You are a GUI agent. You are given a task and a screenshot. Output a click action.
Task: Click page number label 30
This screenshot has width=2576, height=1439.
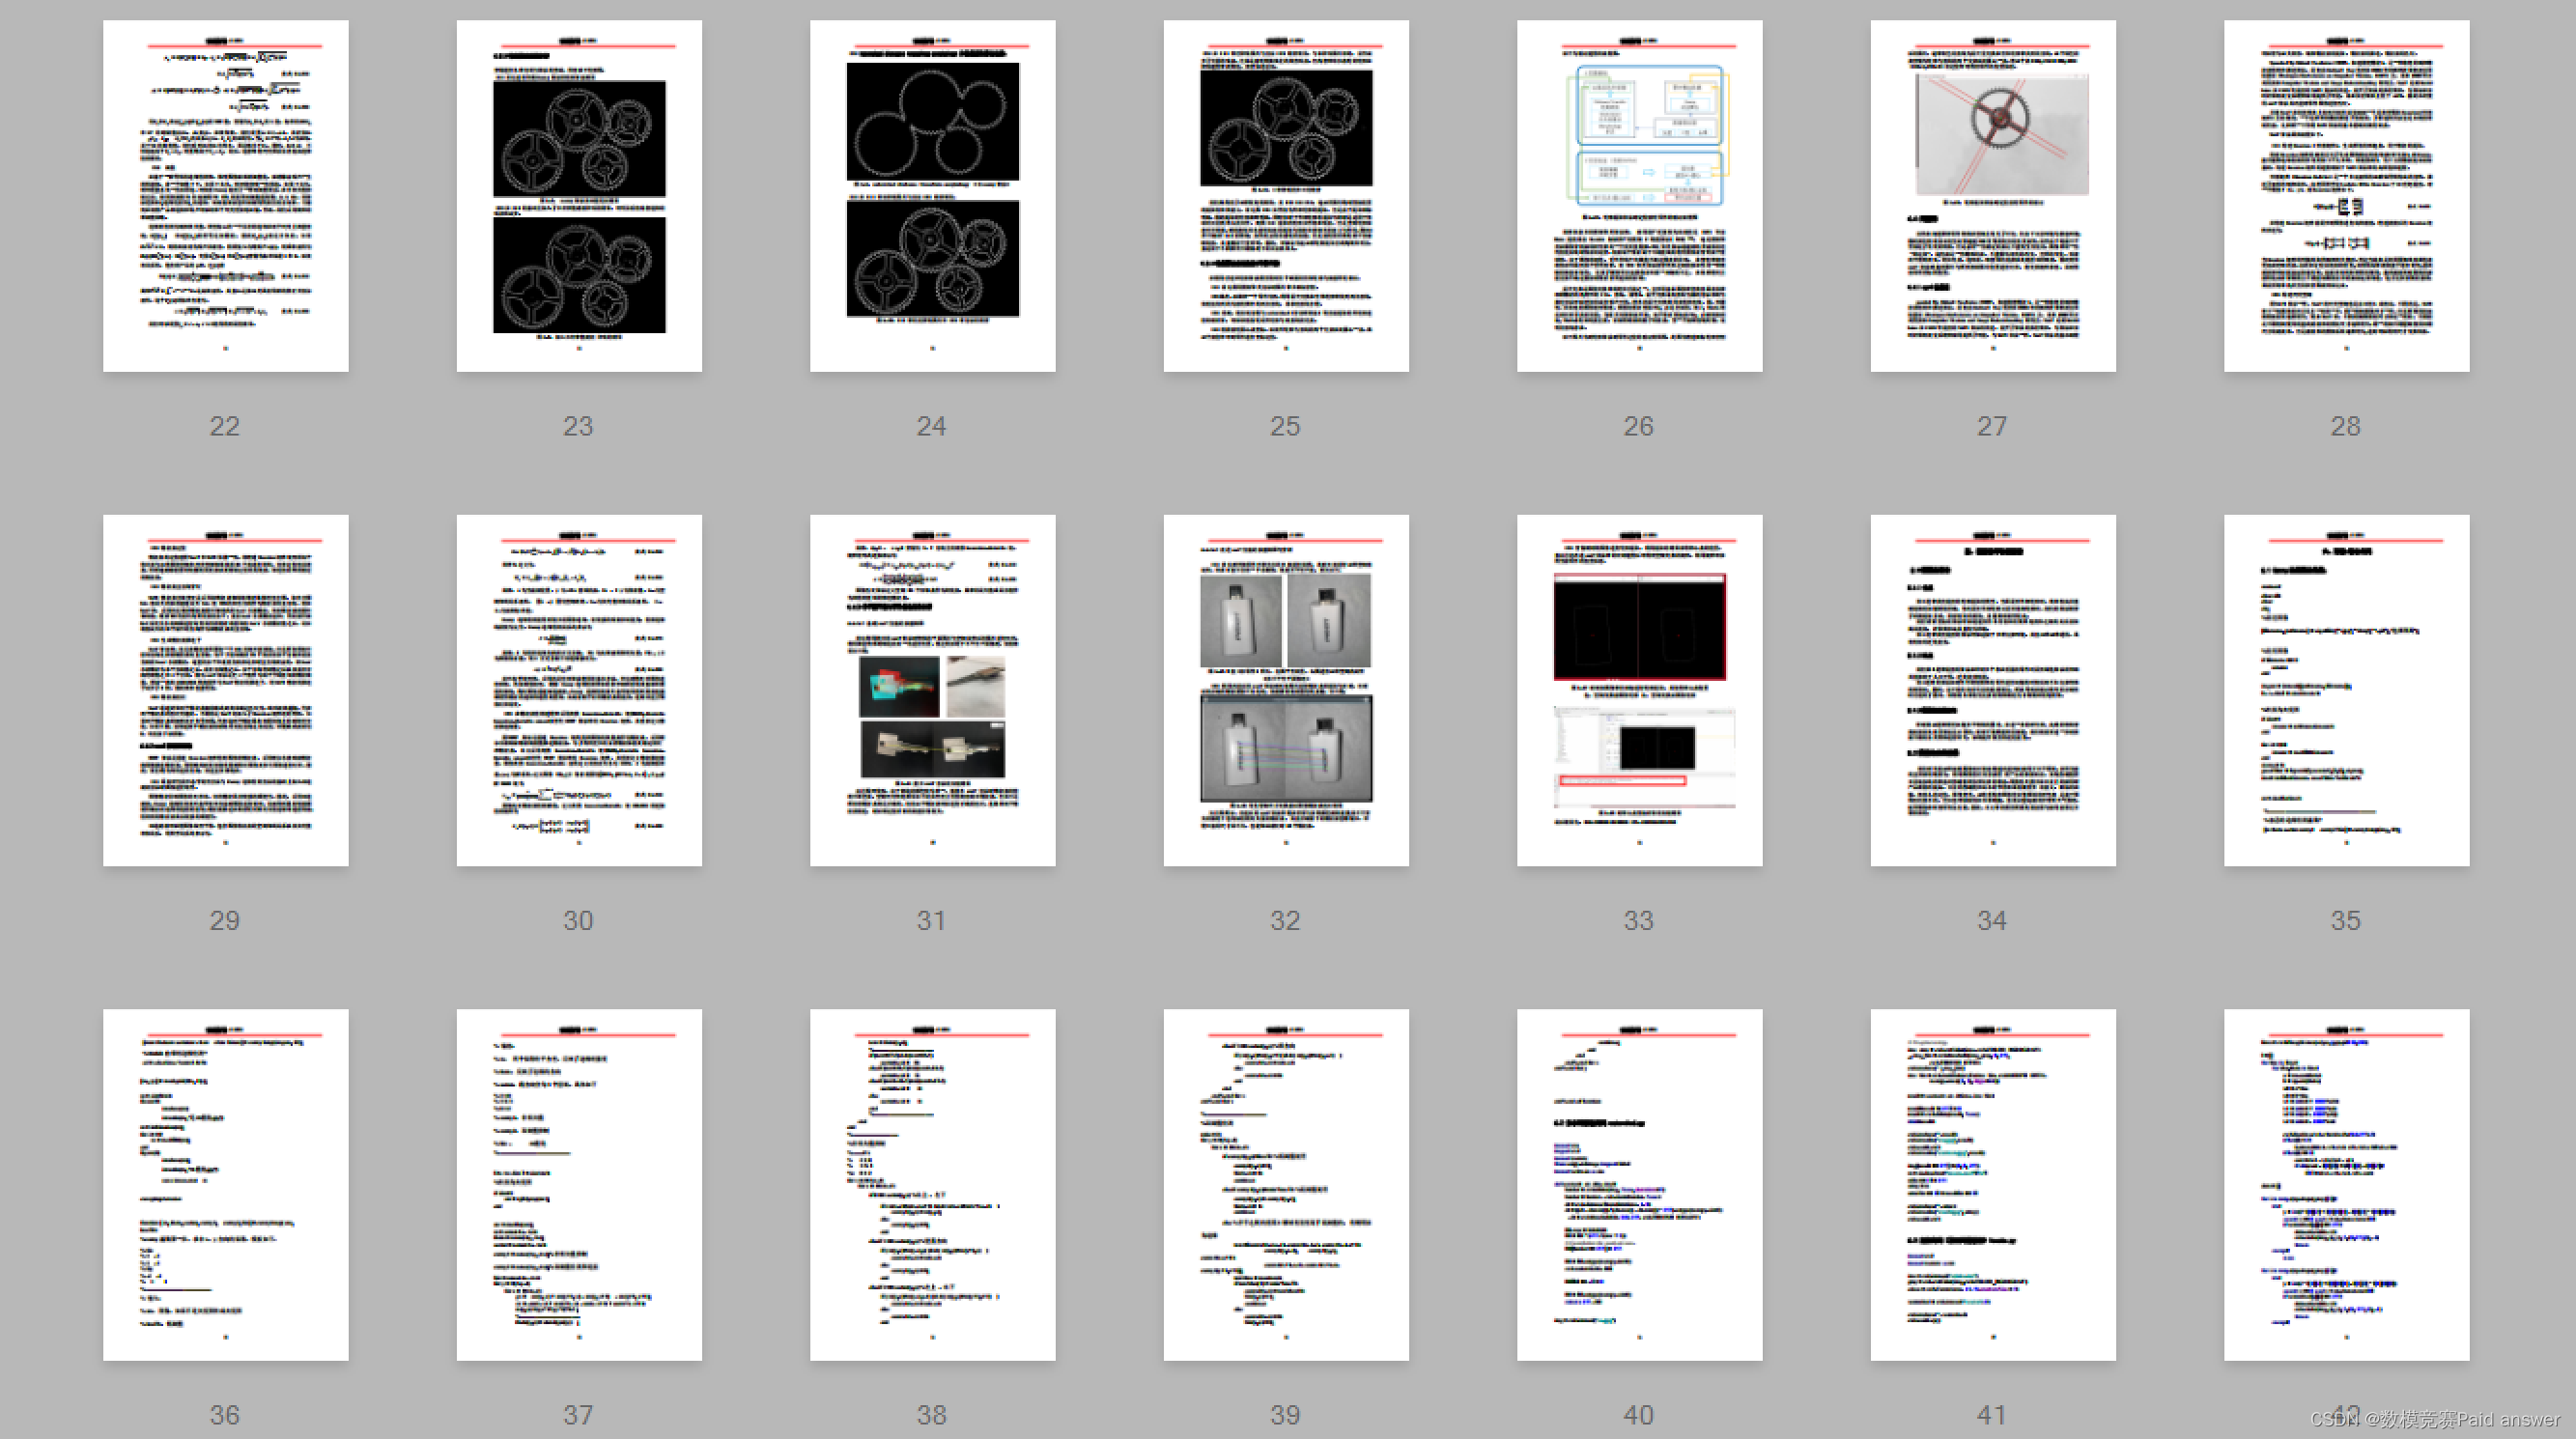[578, 920]
